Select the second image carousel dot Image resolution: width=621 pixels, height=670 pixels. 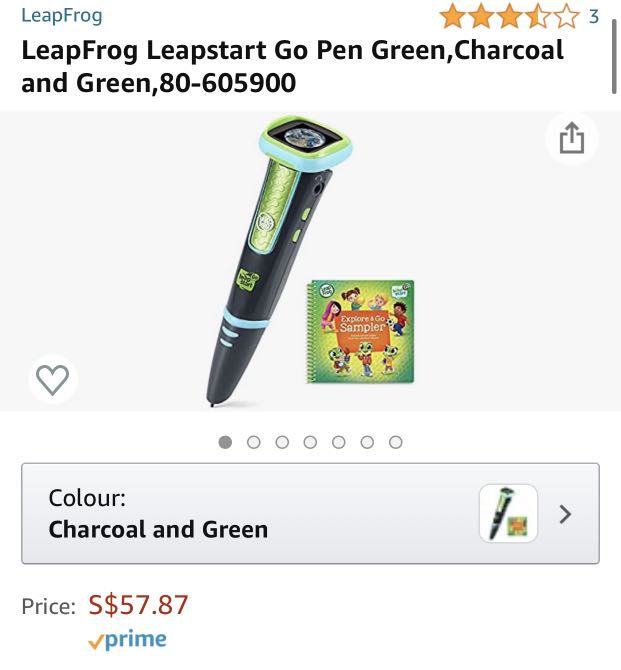tap(253, 442)
